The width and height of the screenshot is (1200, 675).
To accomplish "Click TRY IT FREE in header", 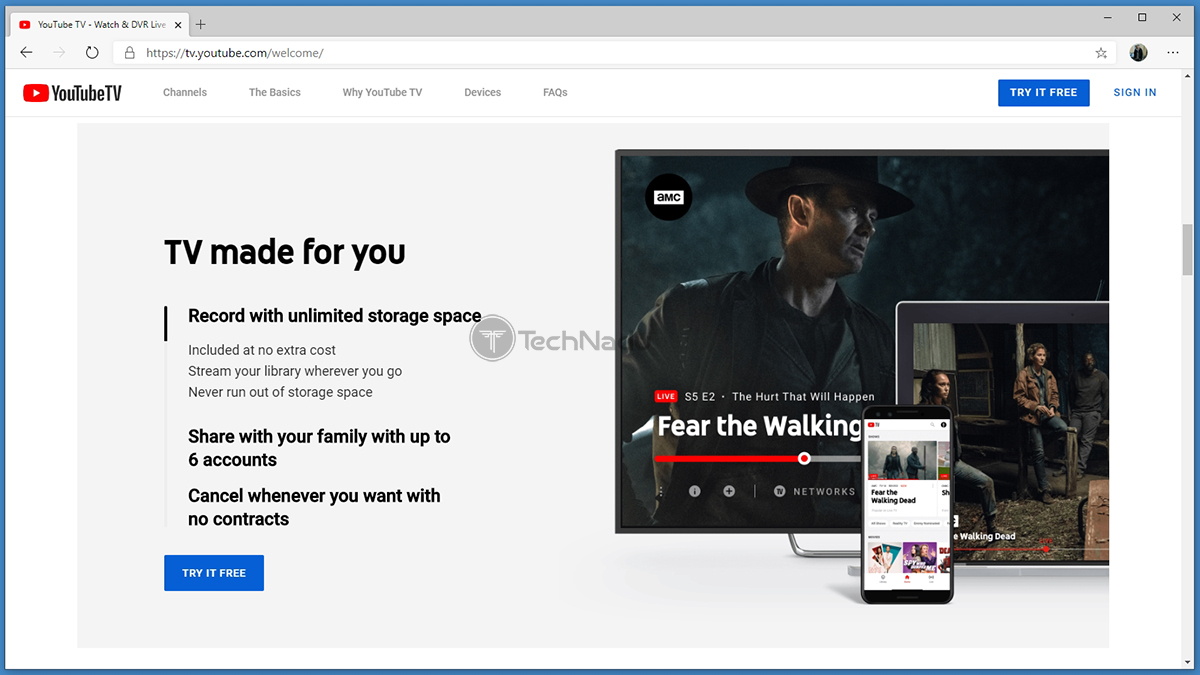I will pos(1043,92).
